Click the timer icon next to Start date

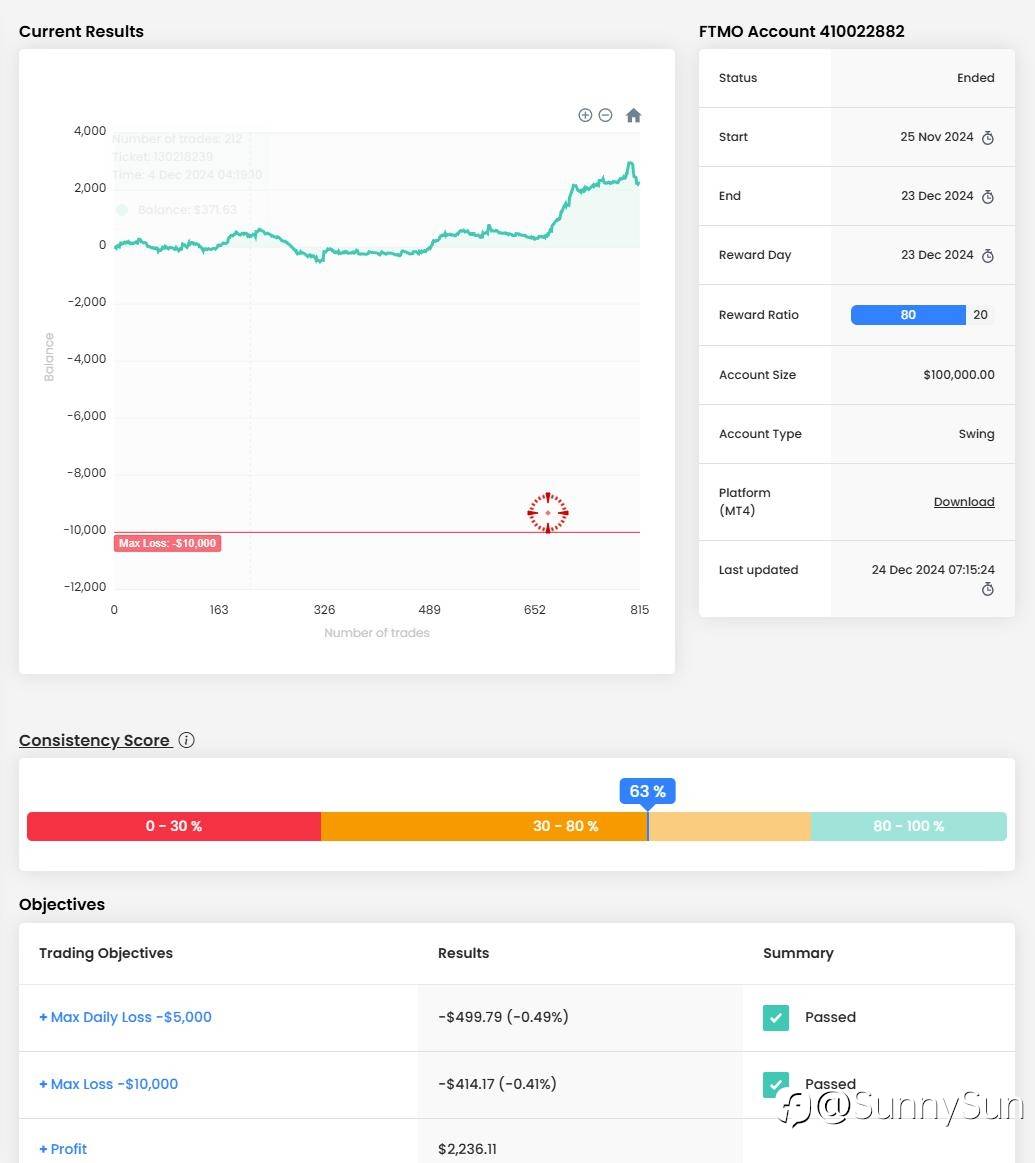click(x=988, y=137)
